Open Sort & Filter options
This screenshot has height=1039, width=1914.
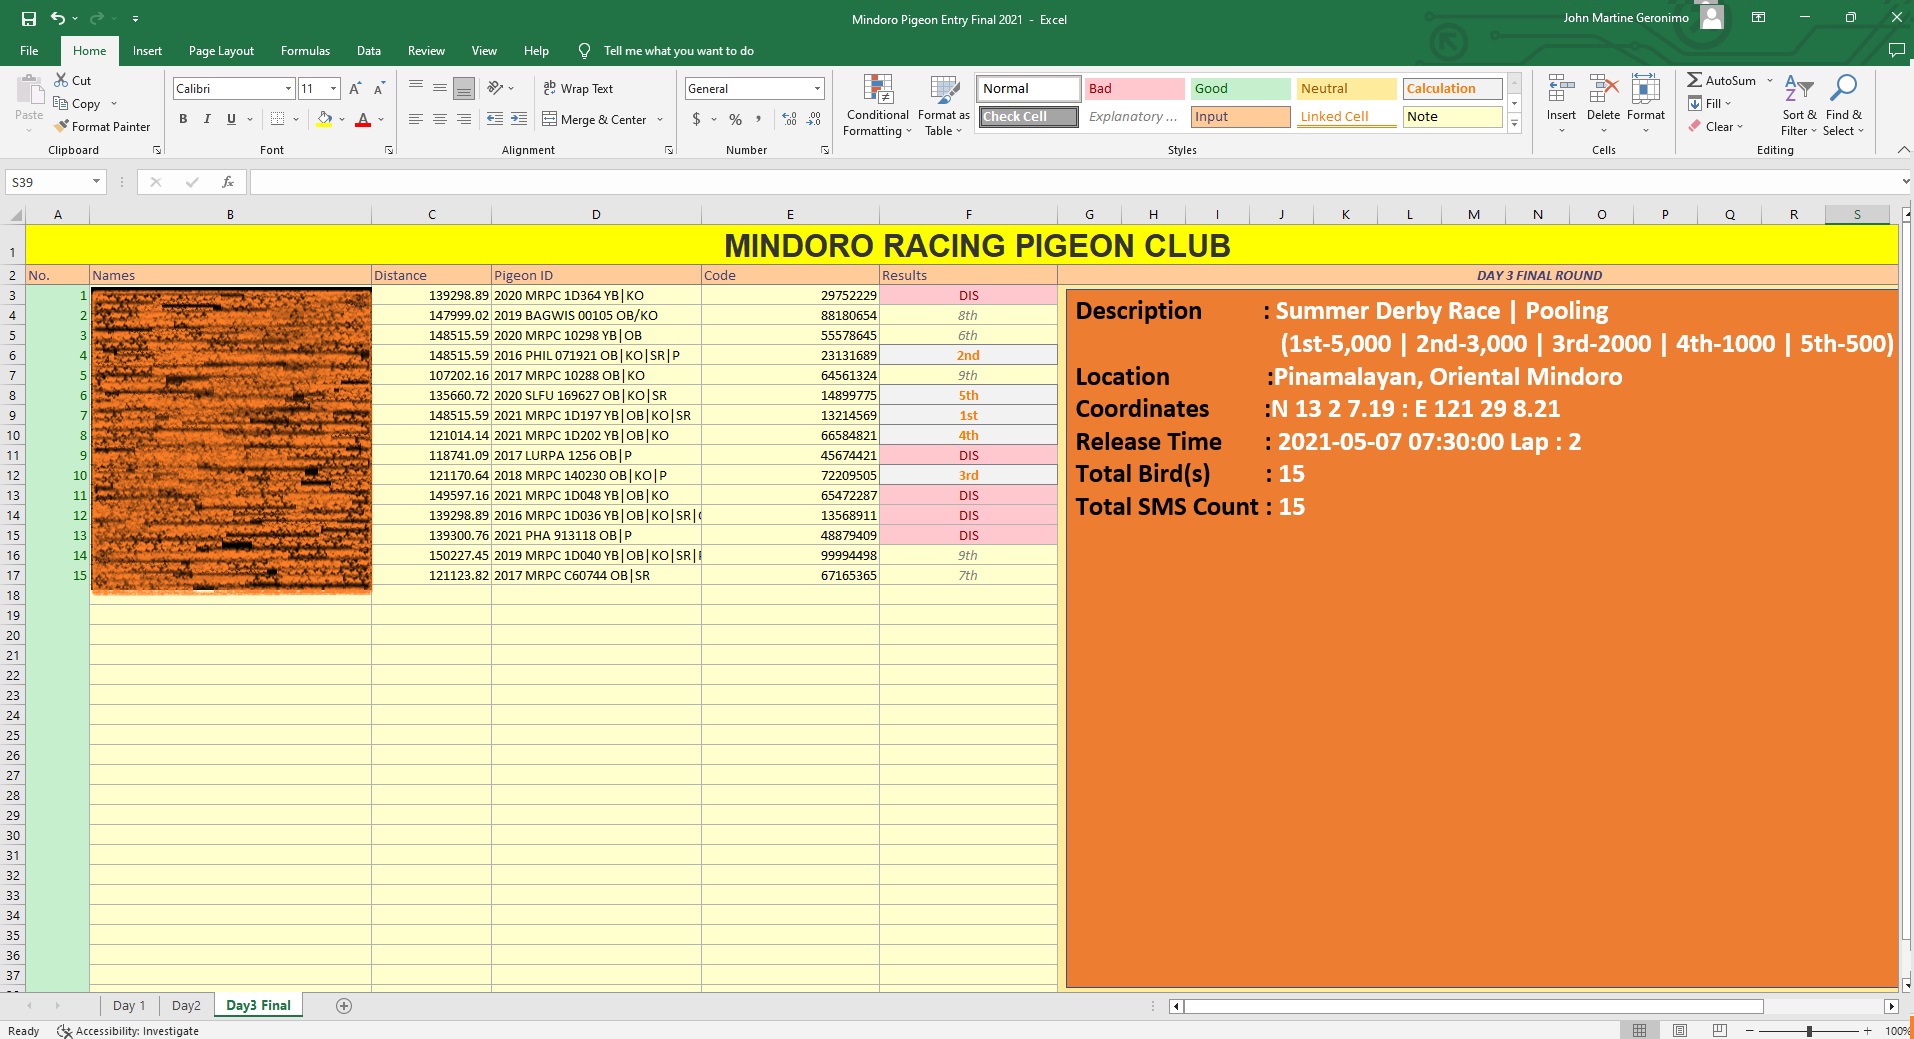point(1799,106)
